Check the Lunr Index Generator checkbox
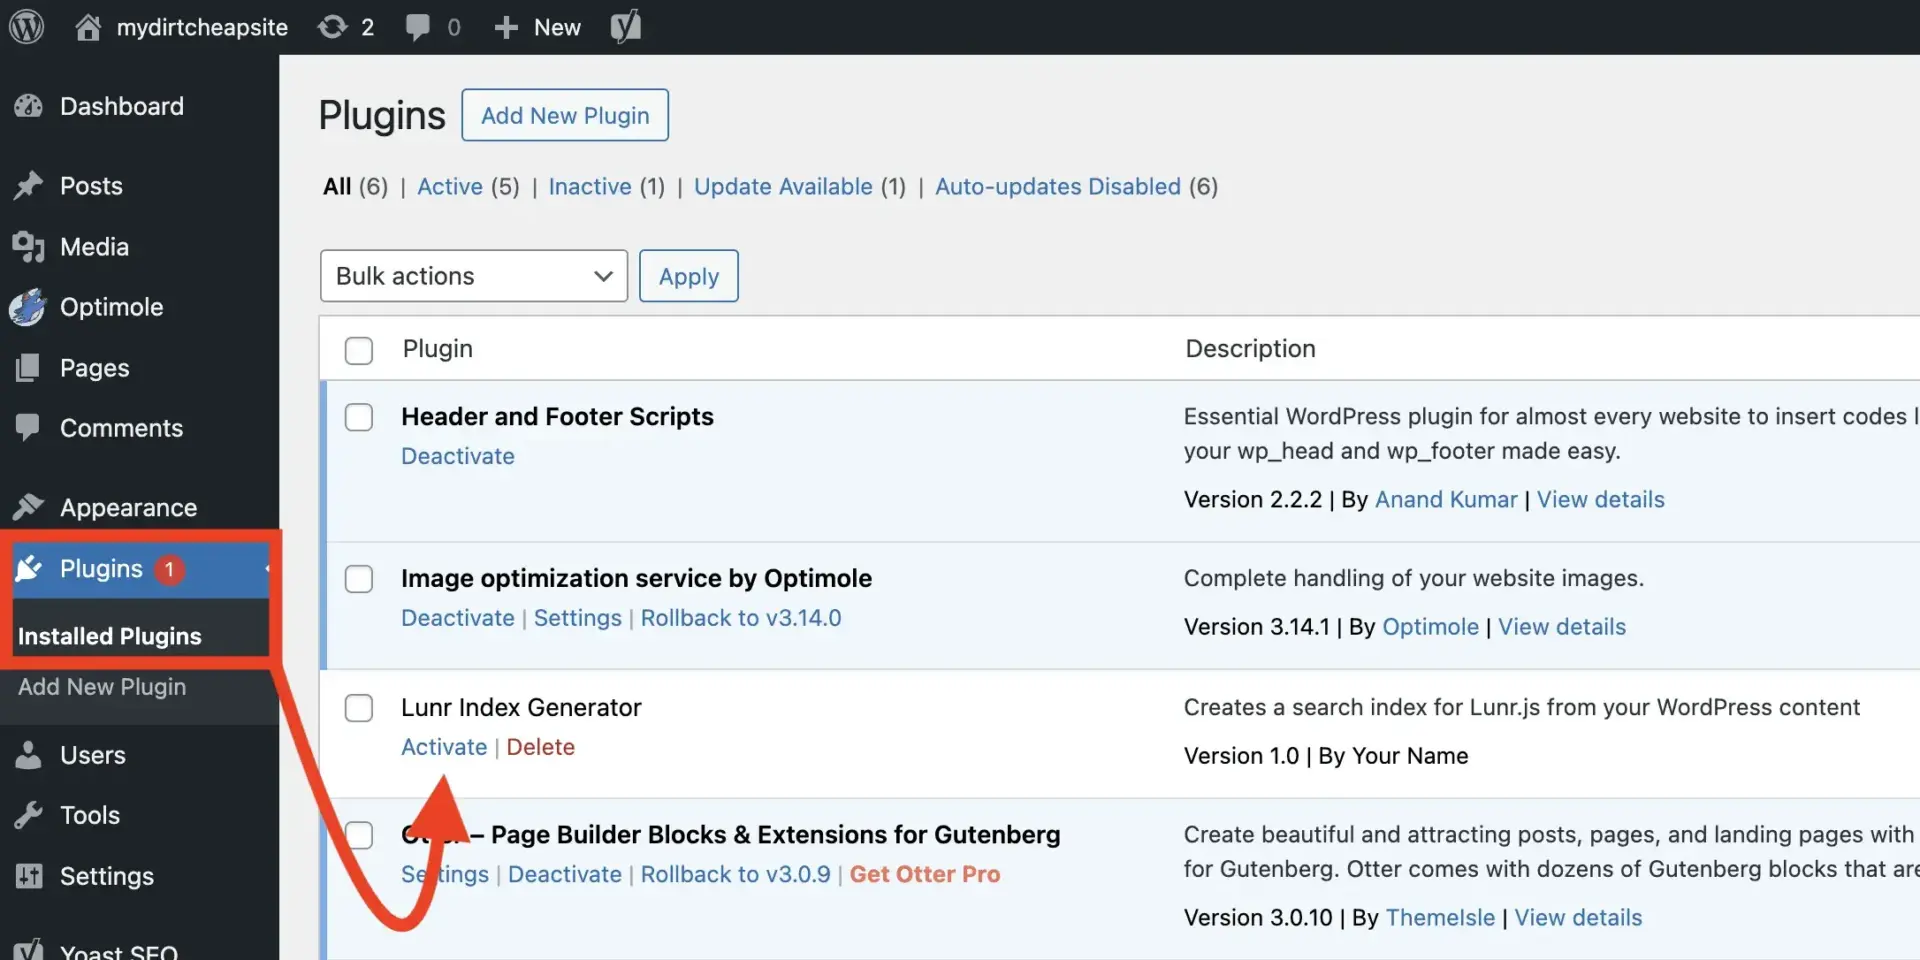 [x=358, y=707]
